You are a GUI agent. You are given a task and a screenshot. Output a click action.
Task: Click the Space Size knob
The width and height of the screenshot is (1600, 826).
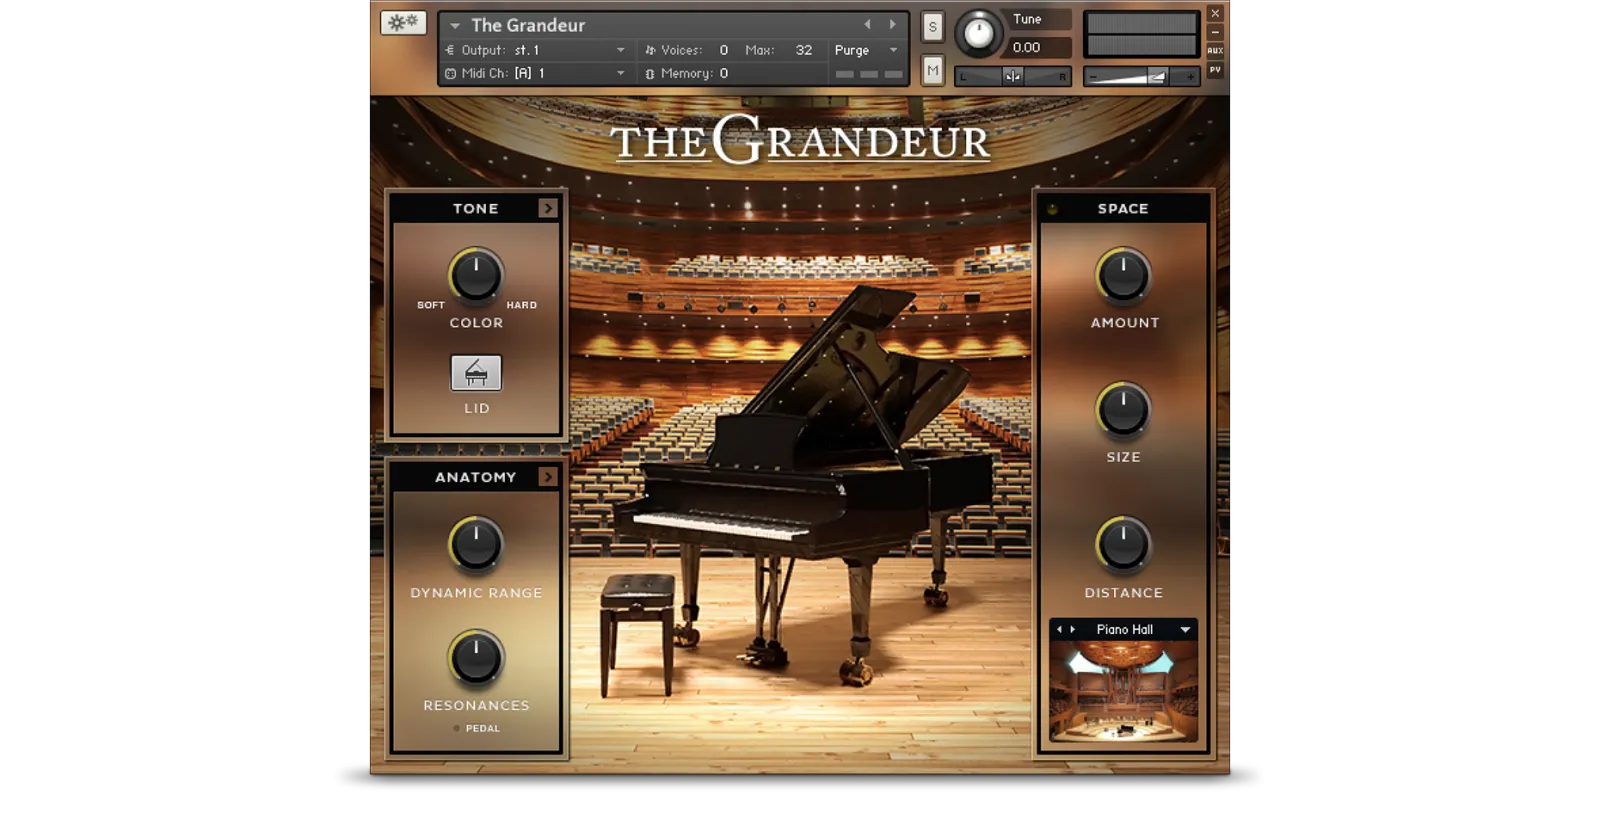1123,410
